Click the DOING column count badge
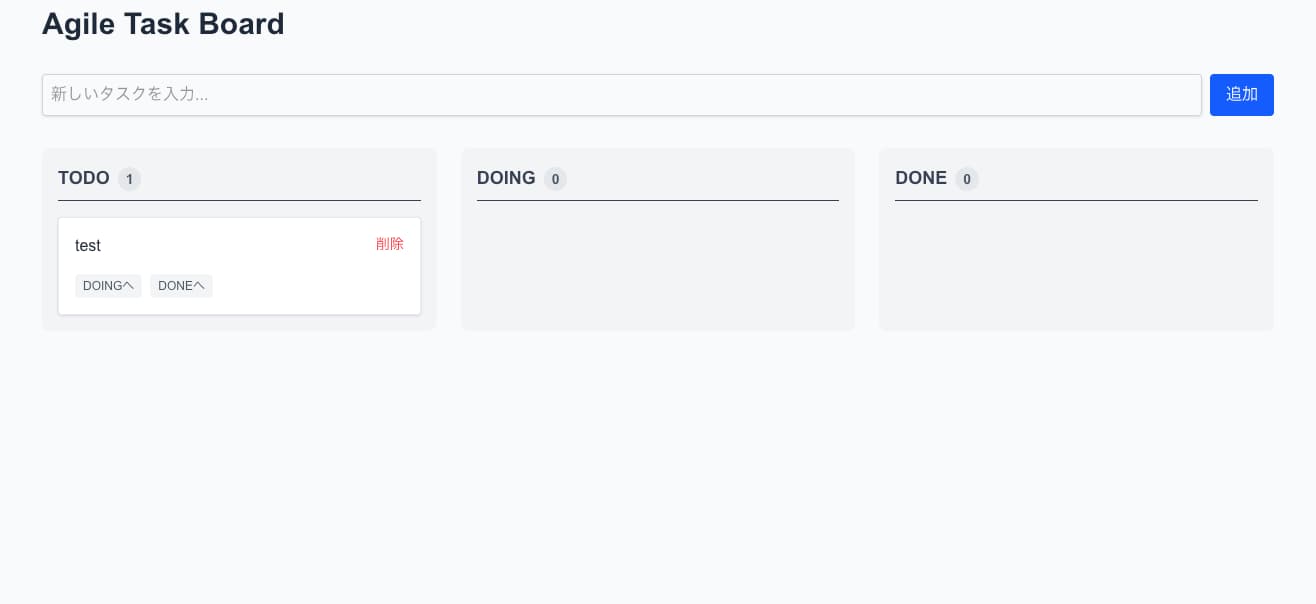This screenshot has height=604, width=1316. tap(555, 179)
